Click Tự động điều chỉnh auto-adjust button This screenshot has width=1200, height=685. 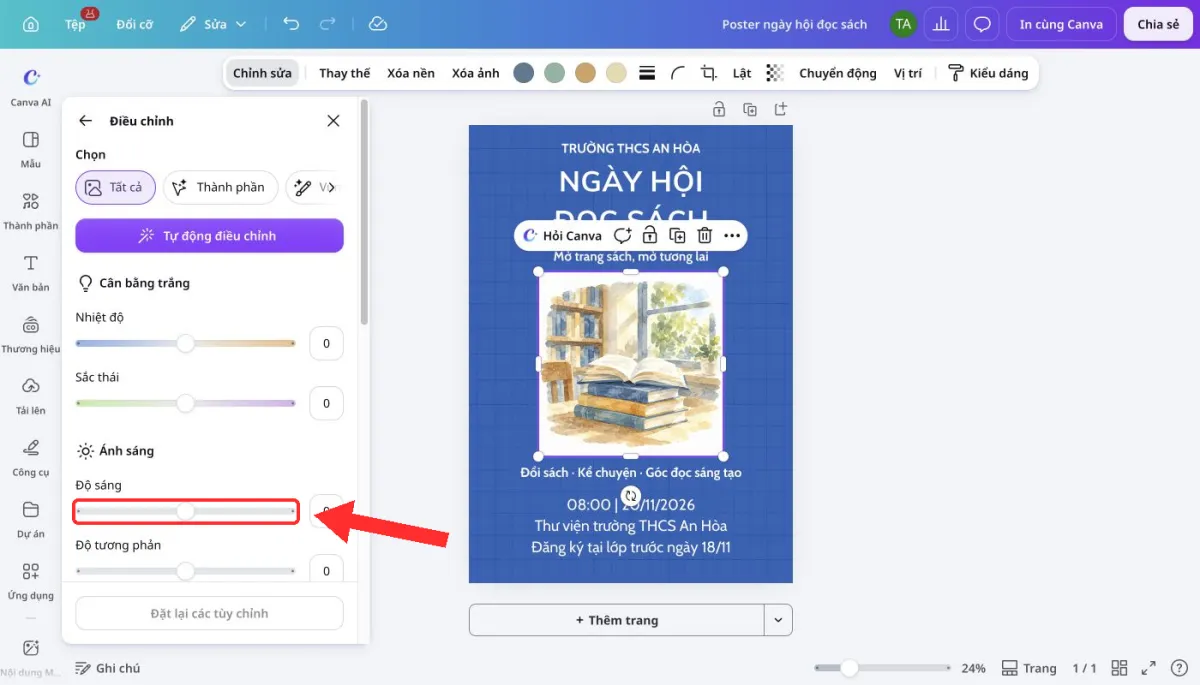210,236
